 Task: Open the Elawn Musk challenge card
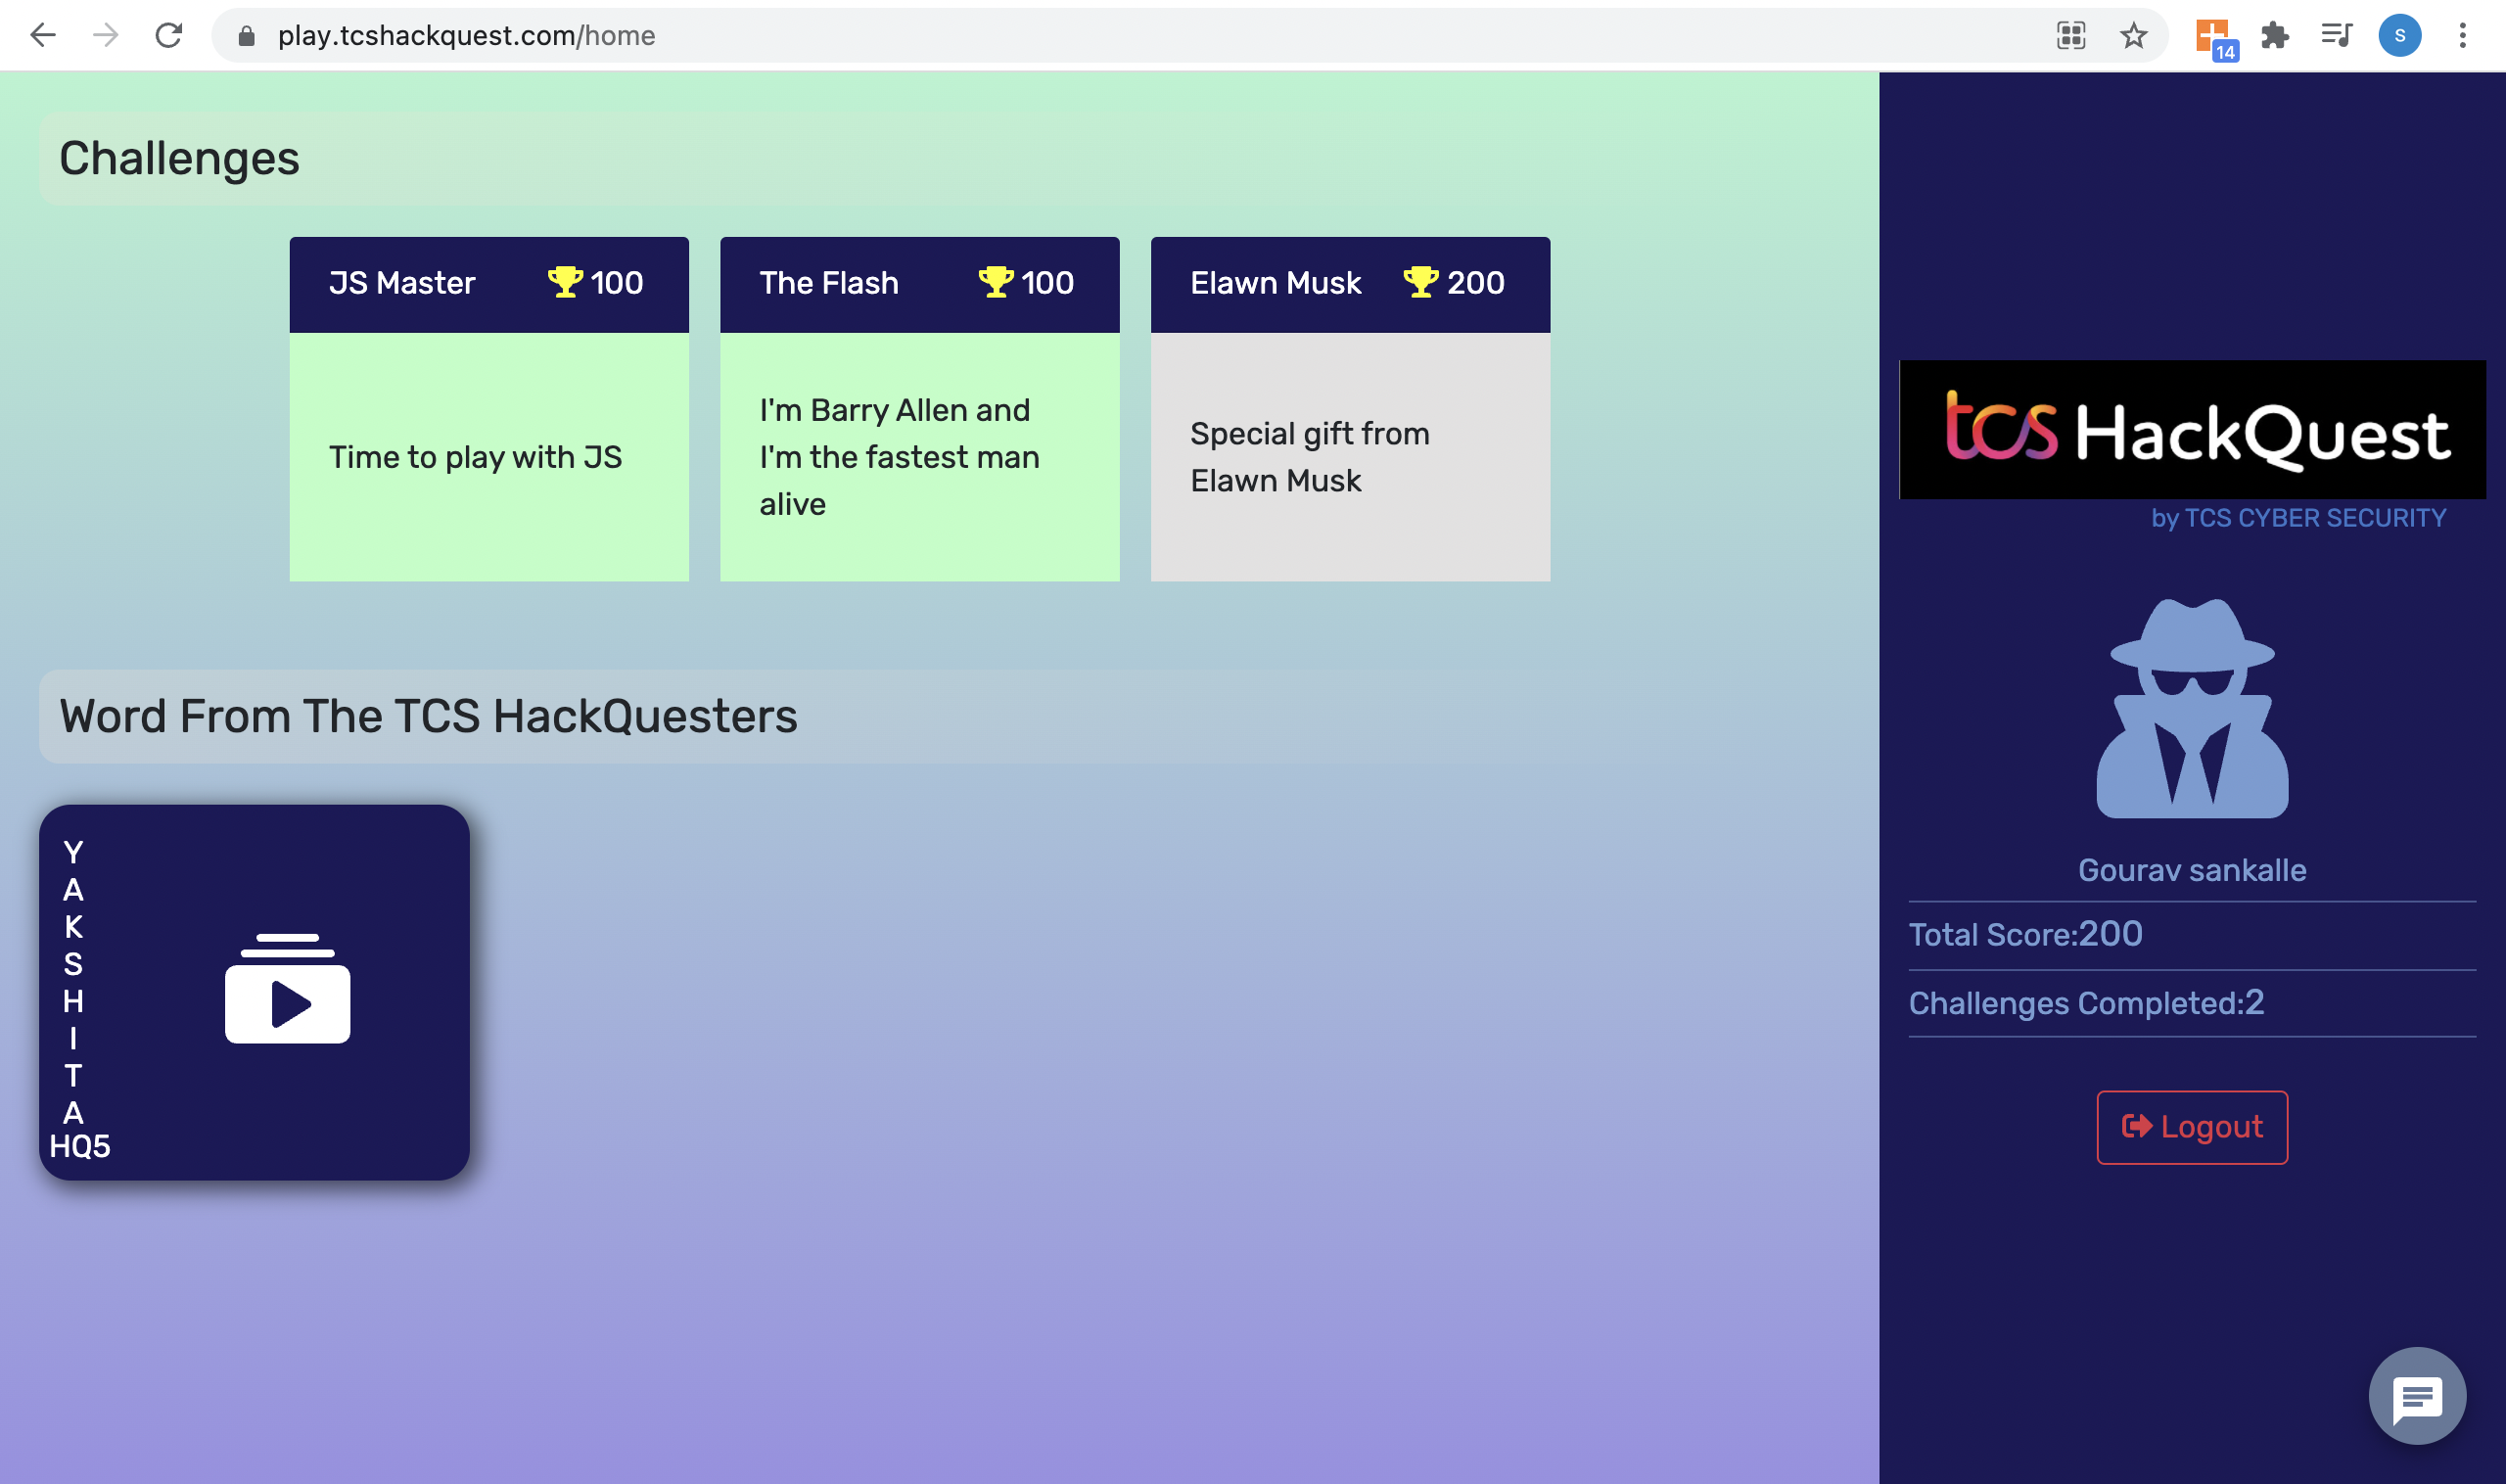click(1350, 409)
